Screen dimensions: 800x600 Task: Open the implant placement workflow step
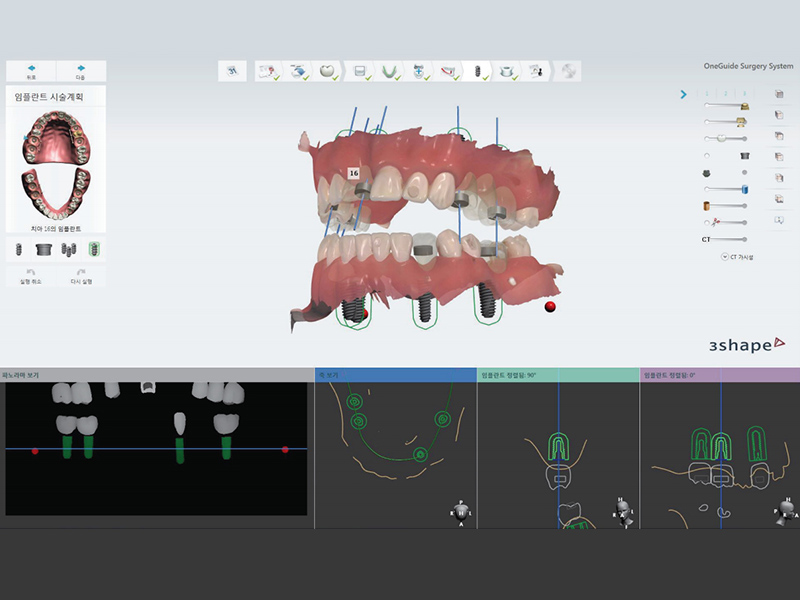coord(477,71)
